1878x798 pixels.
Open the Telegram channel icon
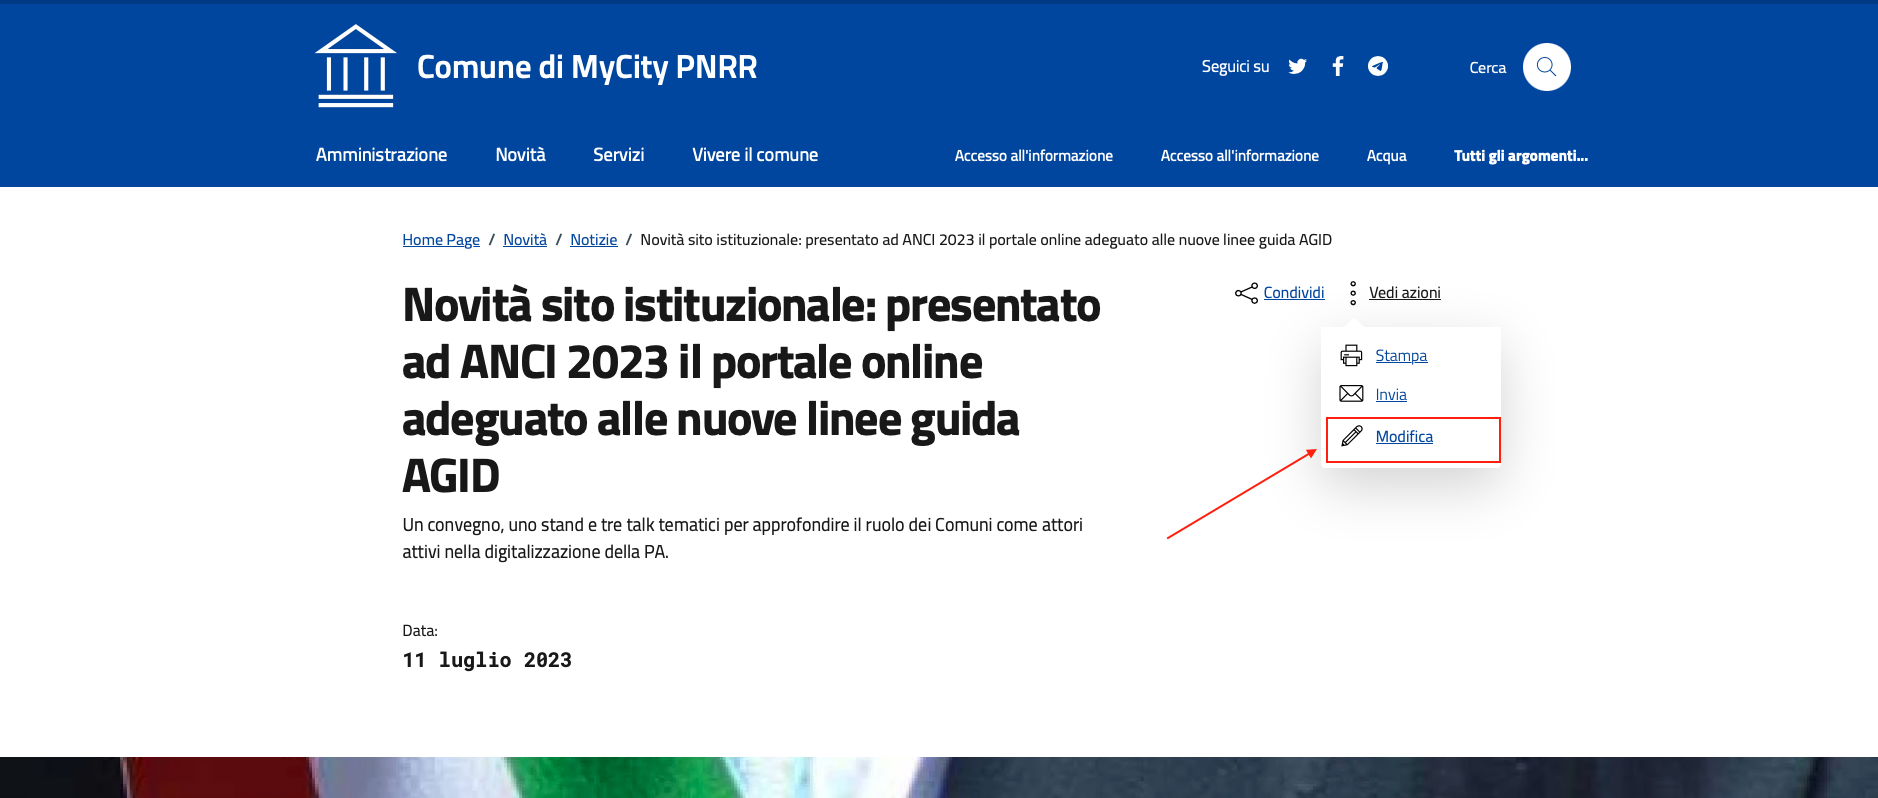point(1378,67)
